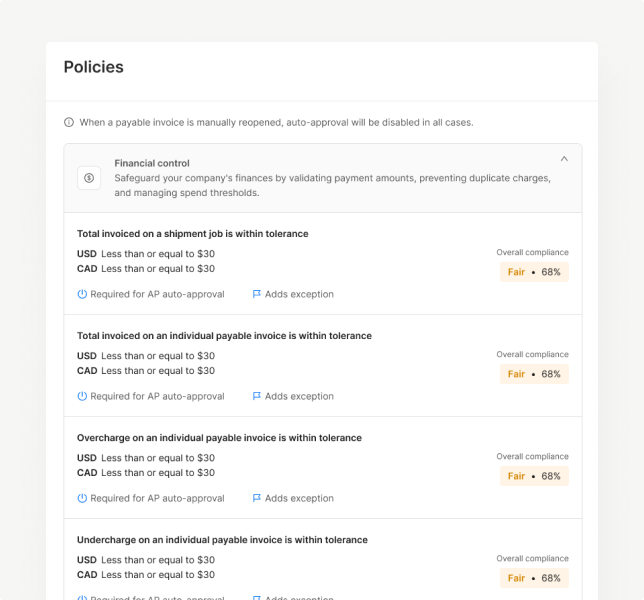Click the dollar icon beside Financial control
Viewport: 644px width, 600px height.
pyautogui.click(x=89, y=178)
